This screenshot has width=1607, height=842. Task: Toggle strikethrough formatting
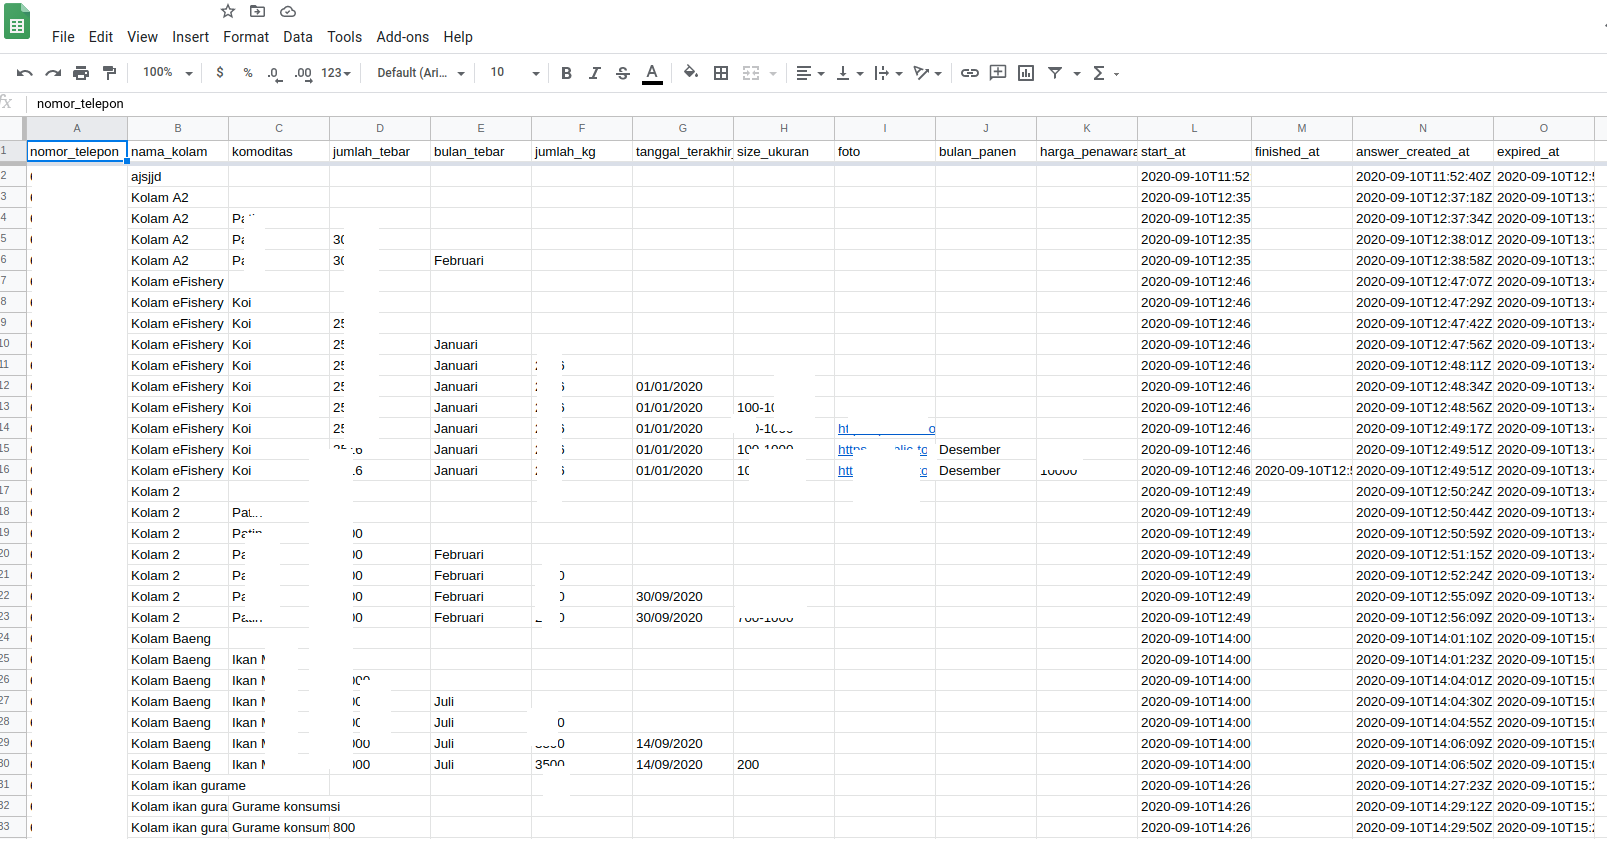(x=623, y=73)
